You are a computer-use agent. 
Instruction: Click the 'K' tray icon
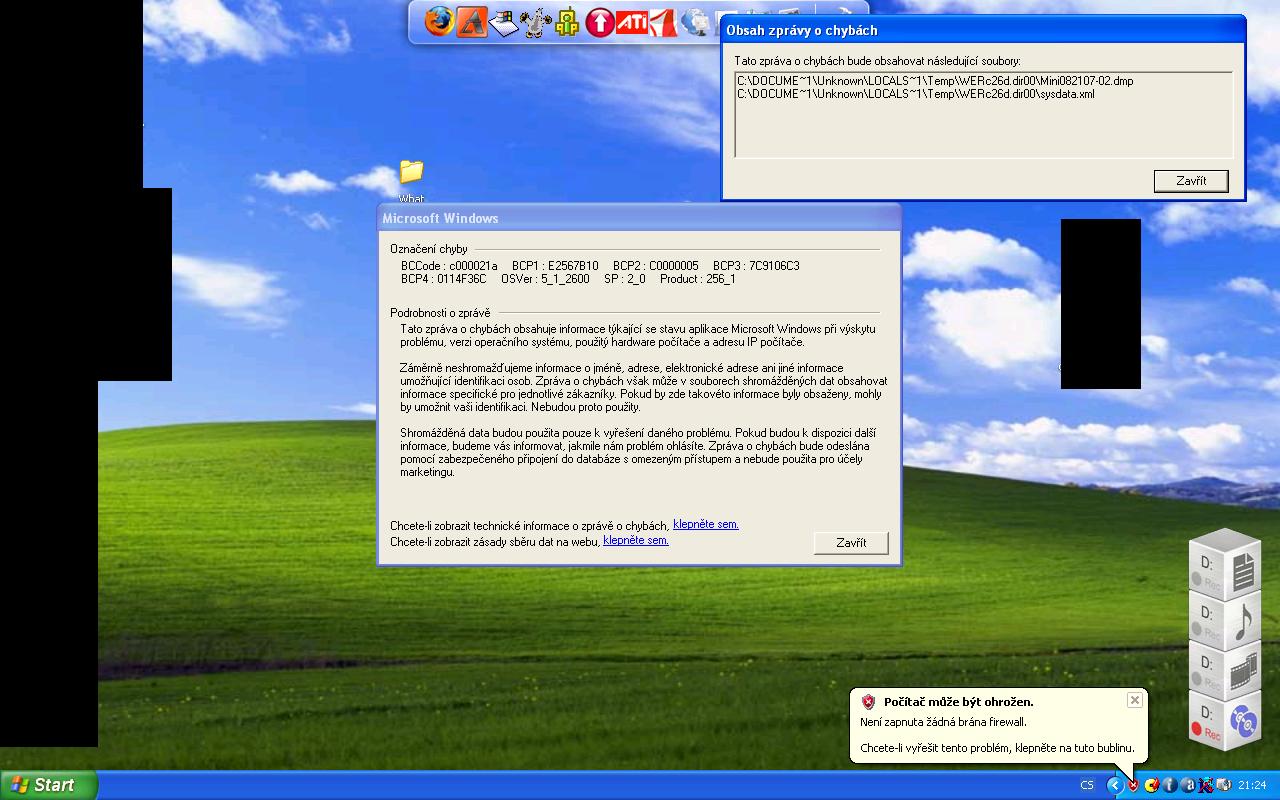point(1206,785)
